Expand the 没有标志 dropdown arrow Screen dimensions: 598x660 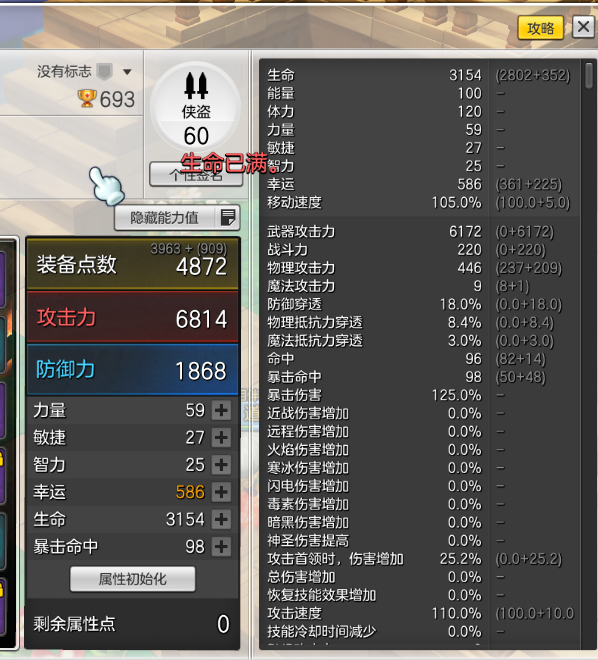[x=127, y=72]
